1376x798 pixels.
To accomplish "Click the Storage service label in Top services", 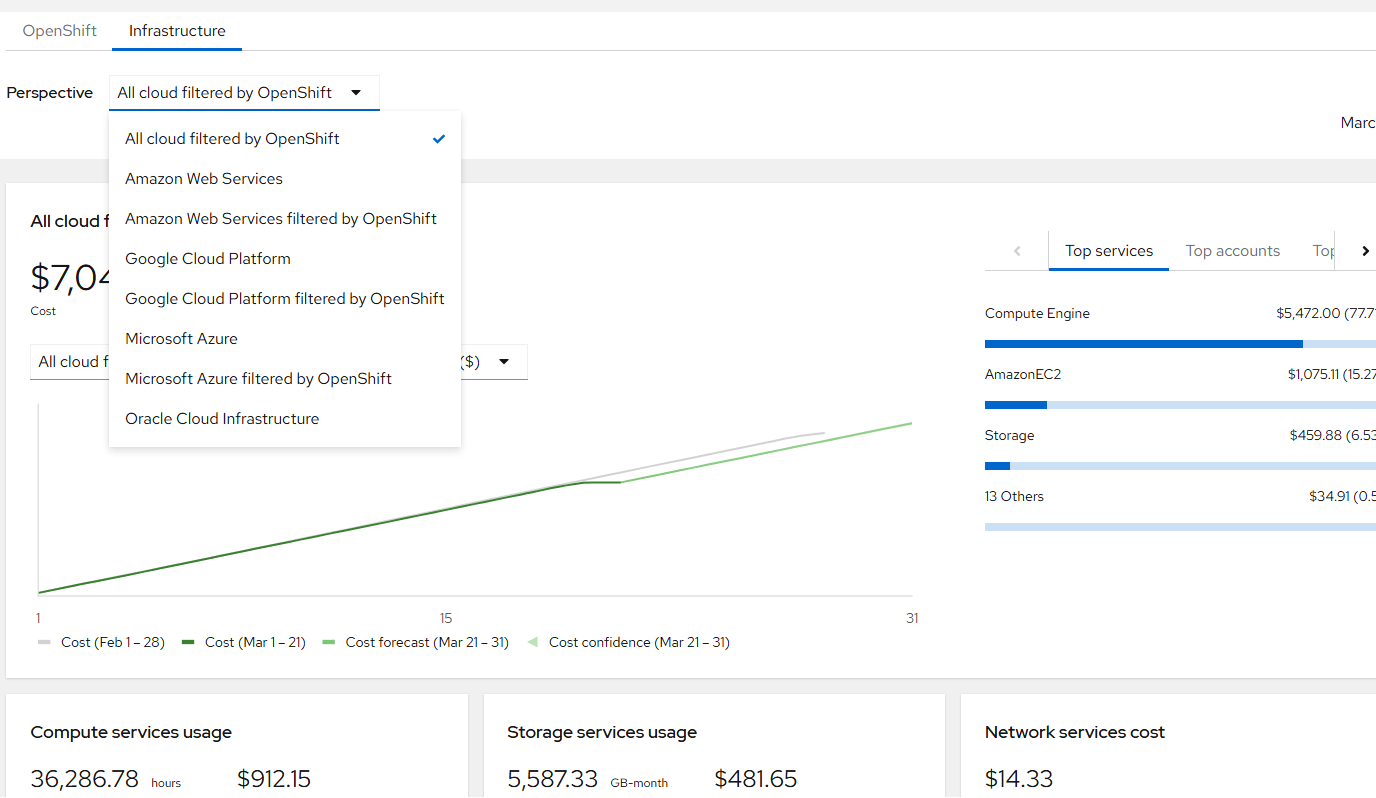I will [x=1010, y=436].
